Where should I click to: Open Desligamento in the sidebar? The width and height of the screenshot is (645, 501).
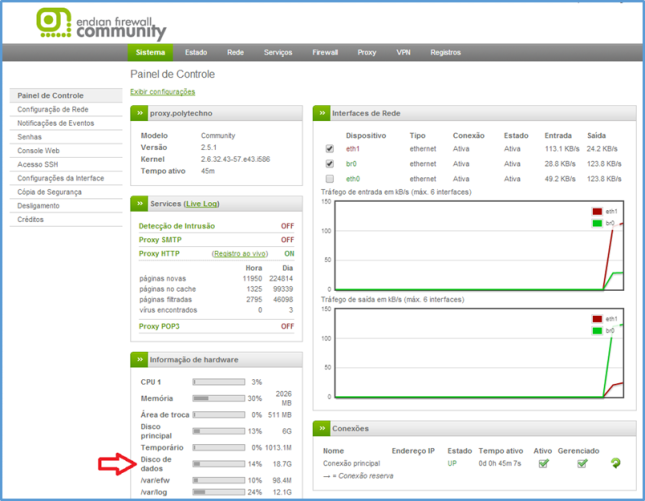66,206
